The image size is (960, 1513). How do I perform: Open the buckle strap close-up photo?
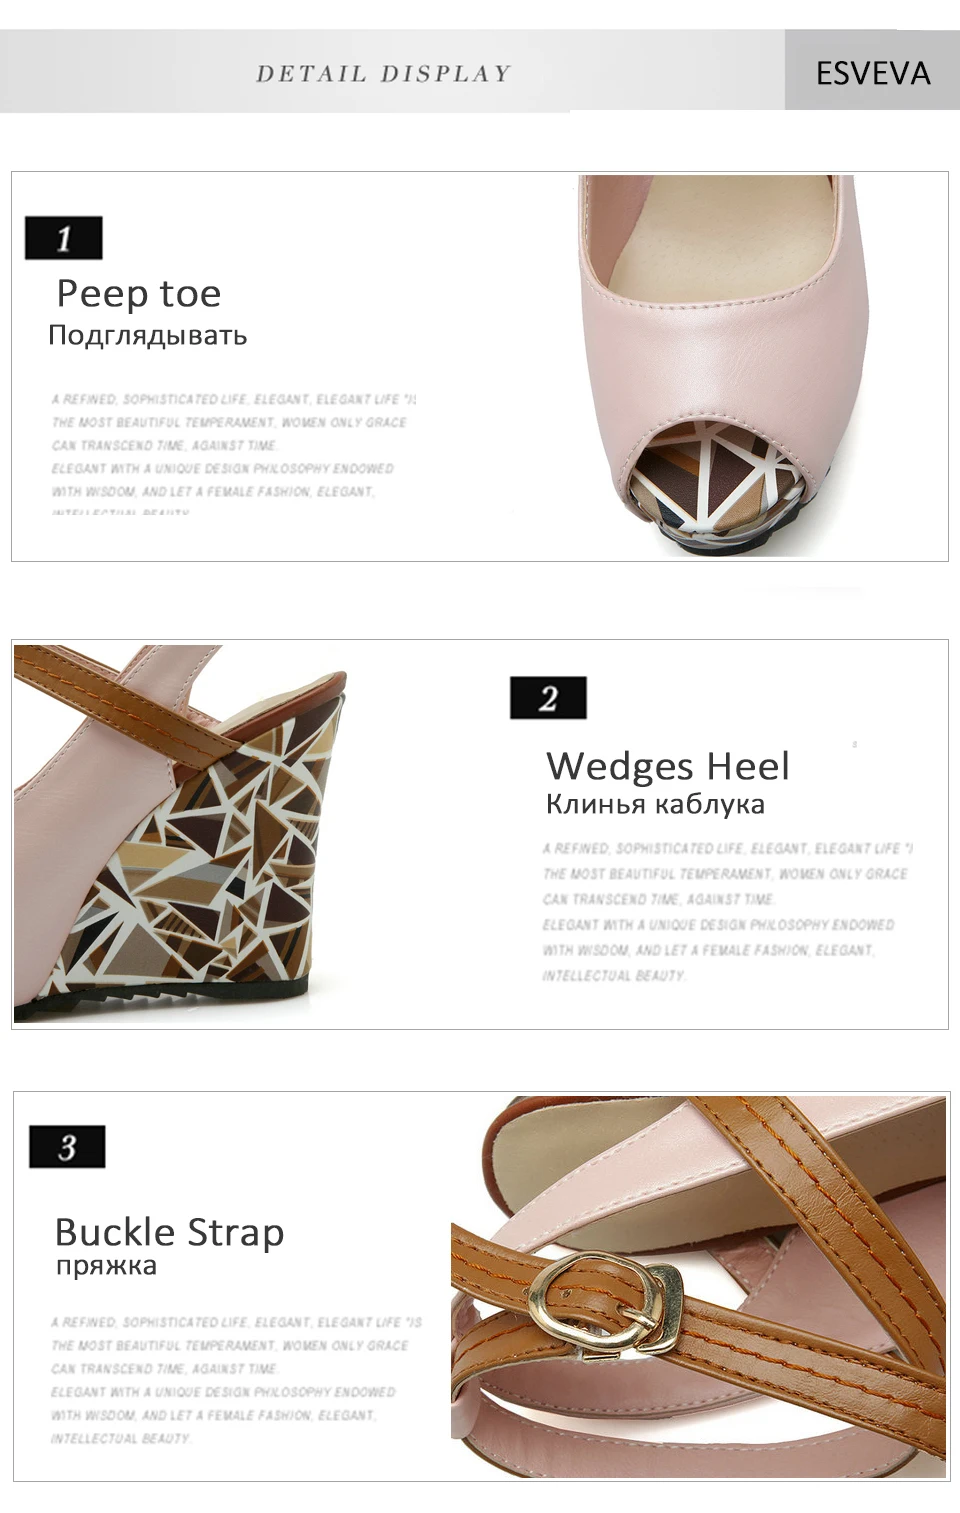tap(698, 1286)
